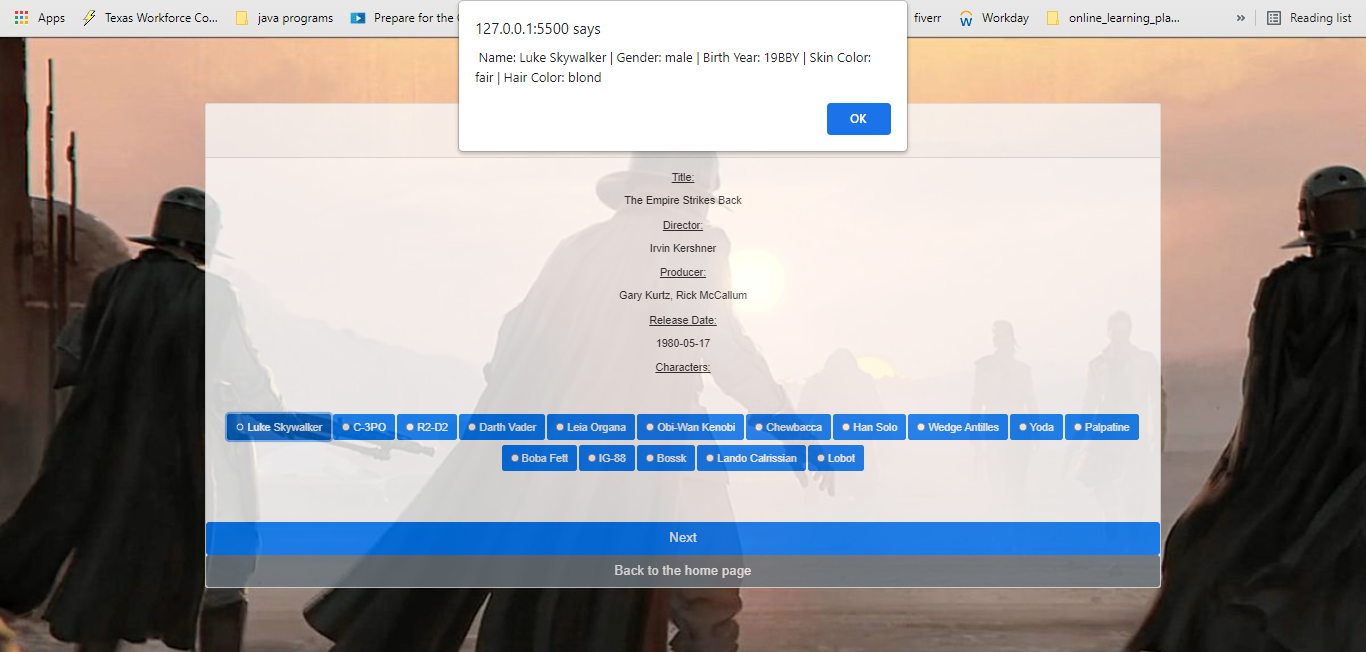Select the IG-88 character option
Viewport: 1366px width, 652px height.
pyautogui.click(x=607, y=458)
